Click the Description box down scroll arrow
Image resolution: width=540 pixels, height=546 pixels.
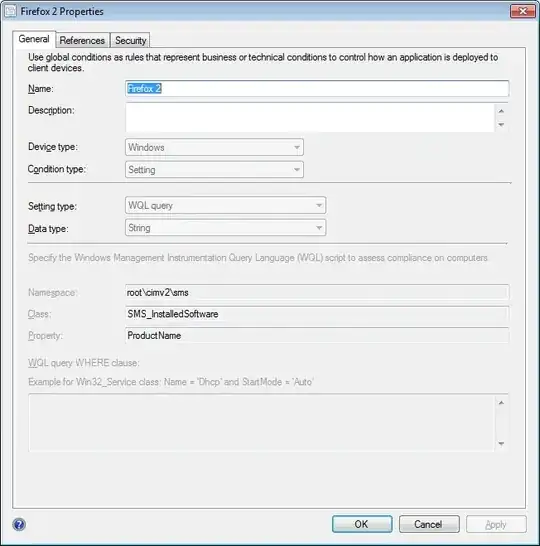501,125
